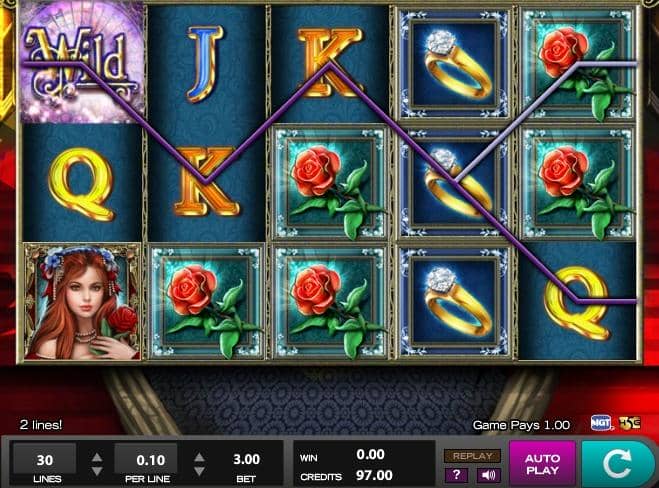Spin the reels with the teal arrow button

(618, 464)
